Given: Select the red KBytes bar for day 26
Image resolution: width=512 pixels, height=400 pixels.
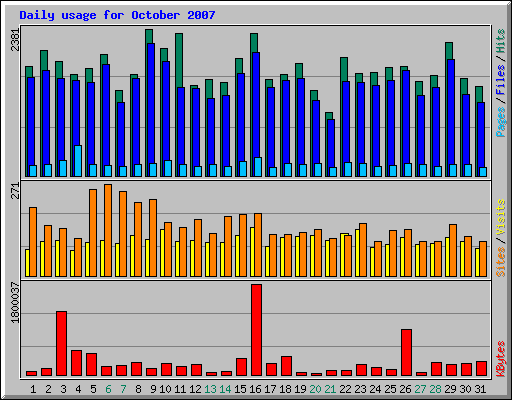Looking at the screenshot, I should [406, 353].
